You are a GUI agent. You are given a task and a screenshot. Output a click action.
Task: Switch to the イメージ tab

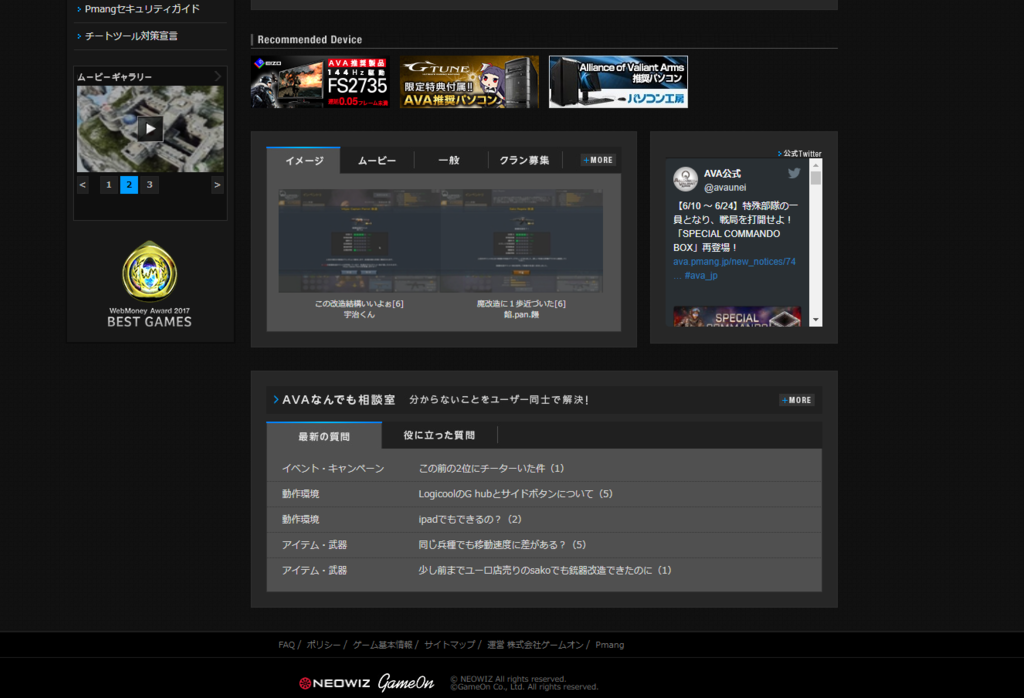click(304, 160)
